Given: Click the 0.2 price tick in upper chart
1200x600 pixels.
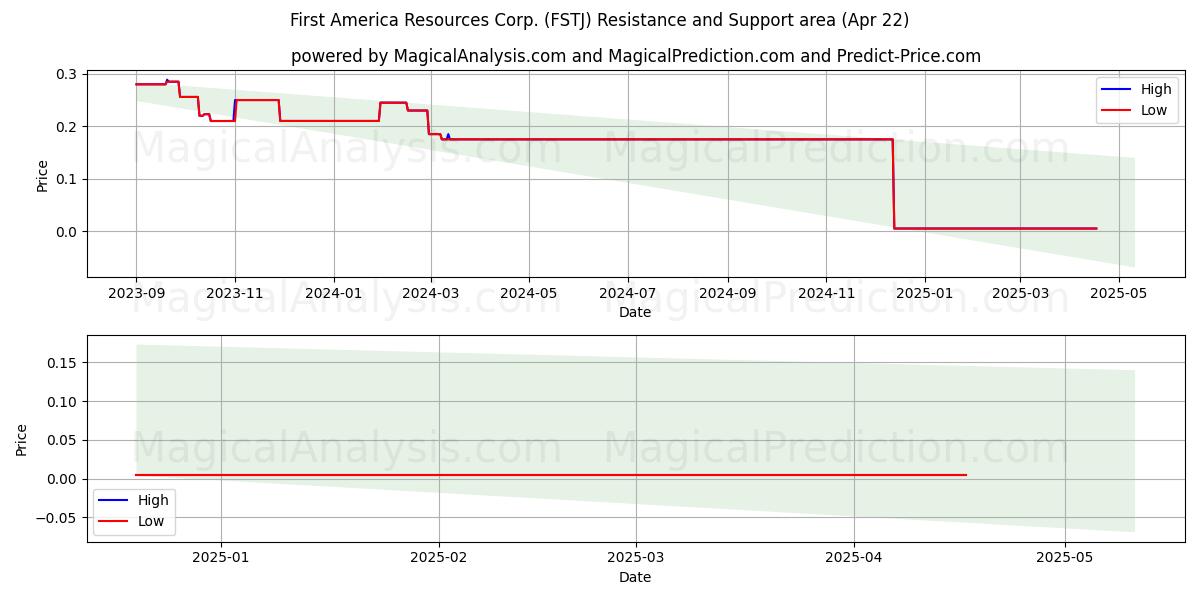Looking at the screenshot, I should pos(67,127).
